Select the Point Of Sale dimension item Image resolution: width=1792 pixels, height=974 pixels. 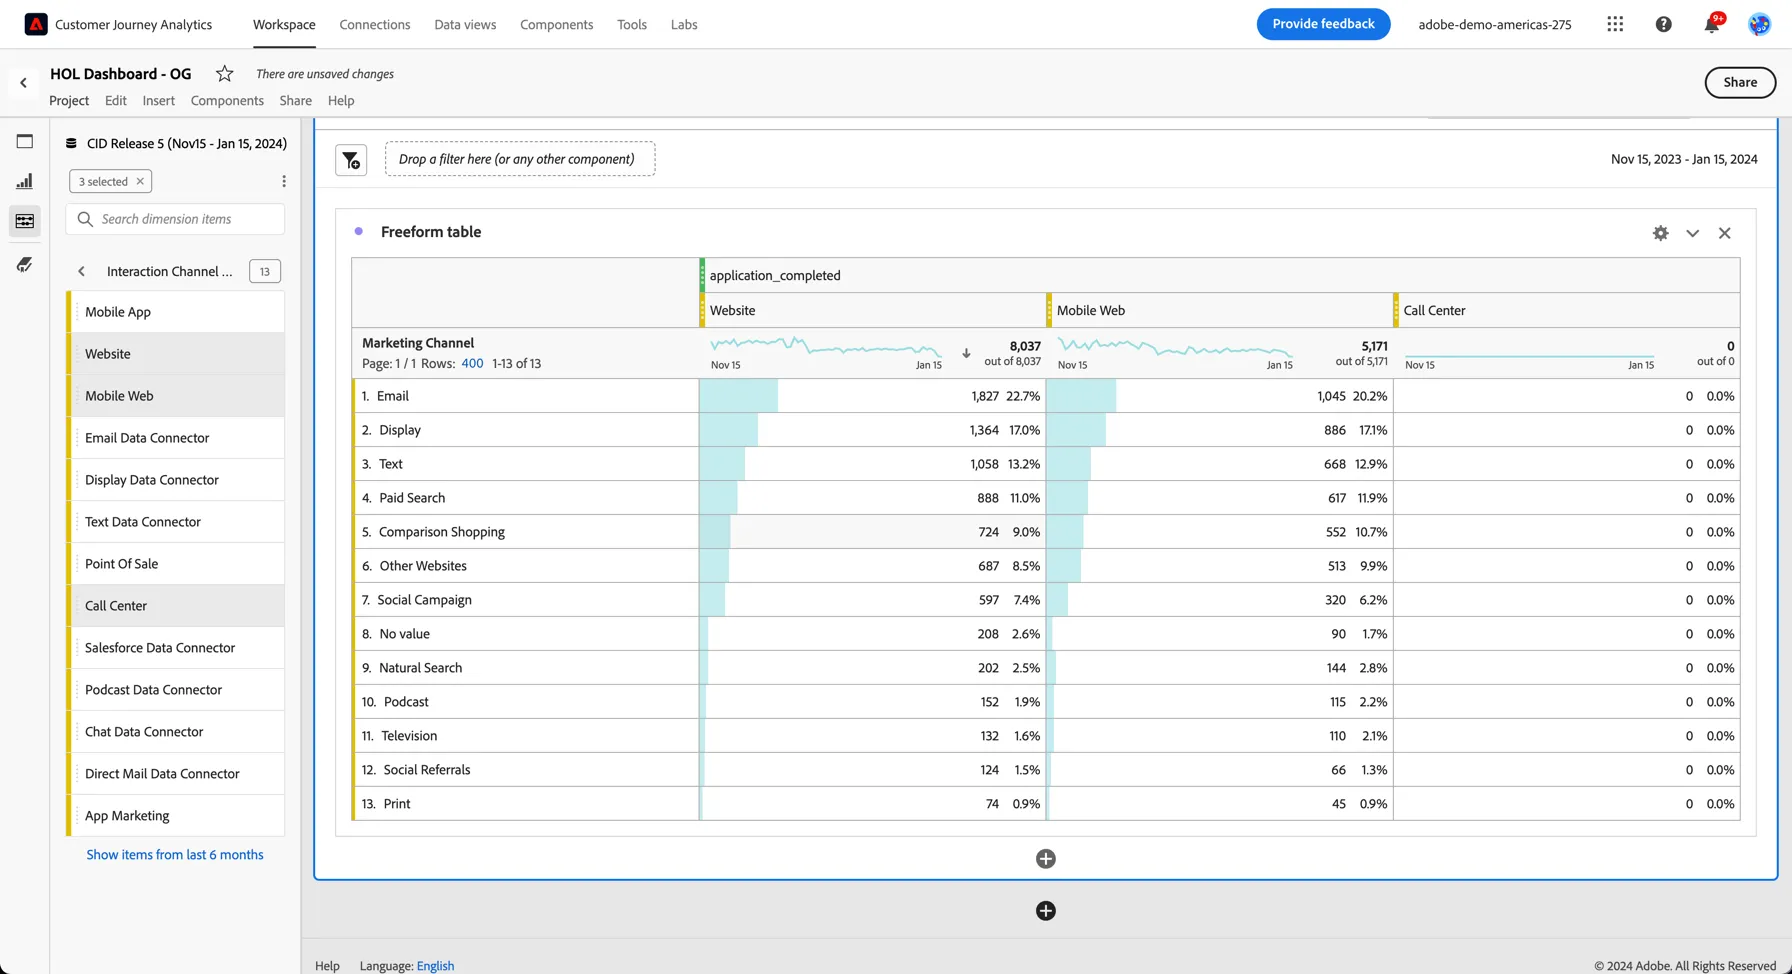176,564
